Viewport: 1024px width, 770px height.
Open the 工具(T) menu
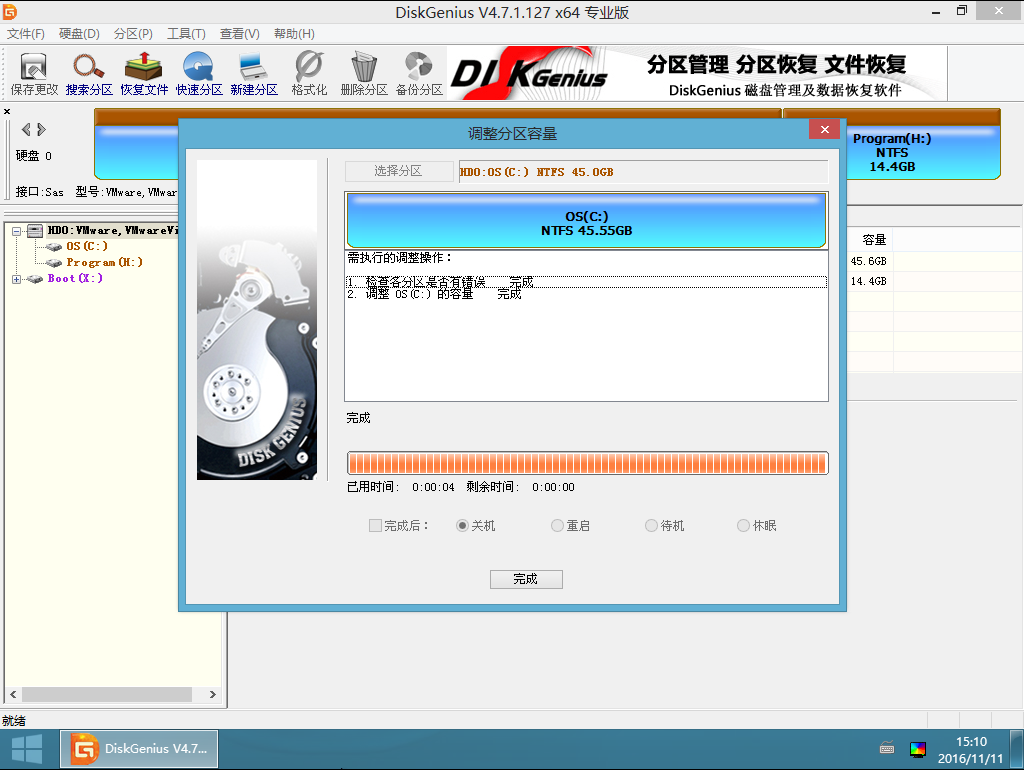186,34
